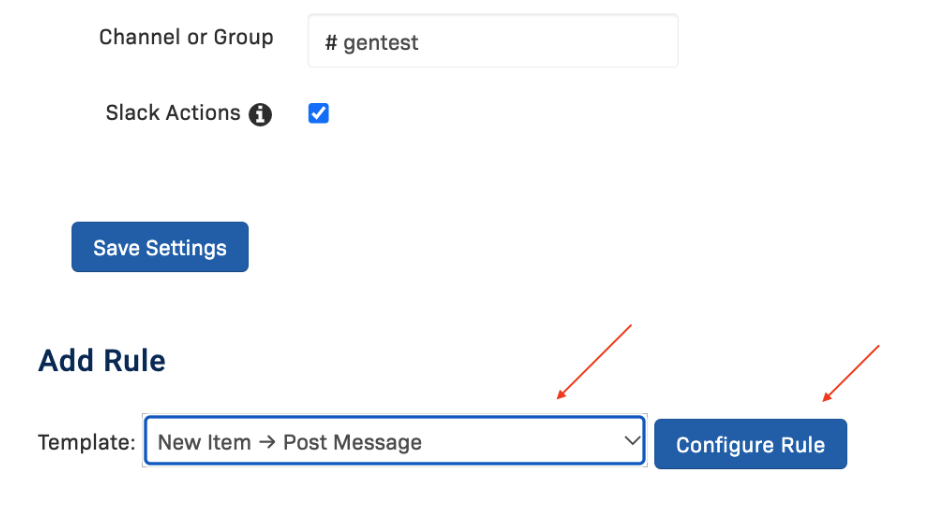
Task: Click the Channel or Group label
Action: coord(186,37)
